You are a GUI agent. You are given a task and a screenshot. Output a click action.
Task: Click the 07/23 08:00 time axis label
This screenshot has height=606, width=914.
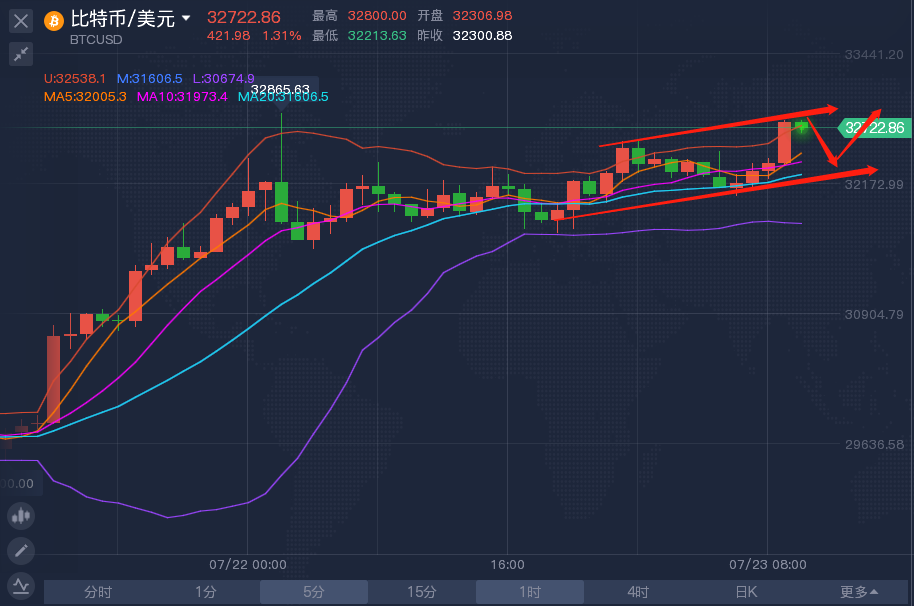click(x=768, y=565)
